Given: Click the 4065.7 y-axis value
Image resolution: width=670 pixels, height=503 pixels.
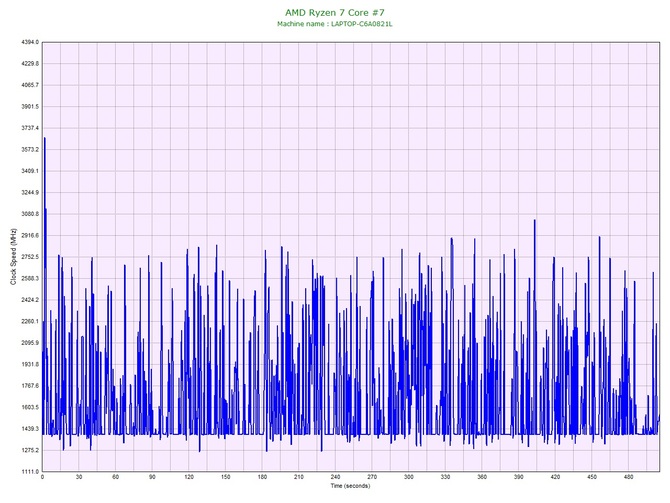Looking at the screenshot, I should [x=30, y=85].
